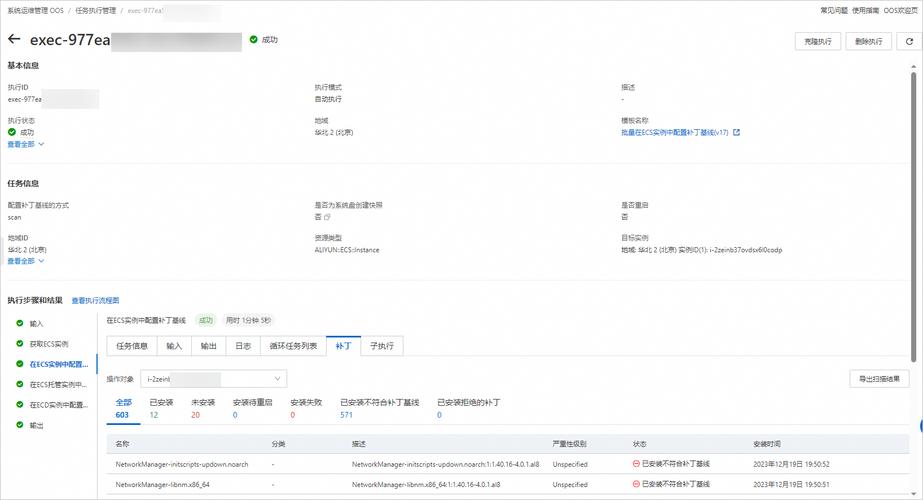Click the 安装时间 column header

[x=767, y=444]
